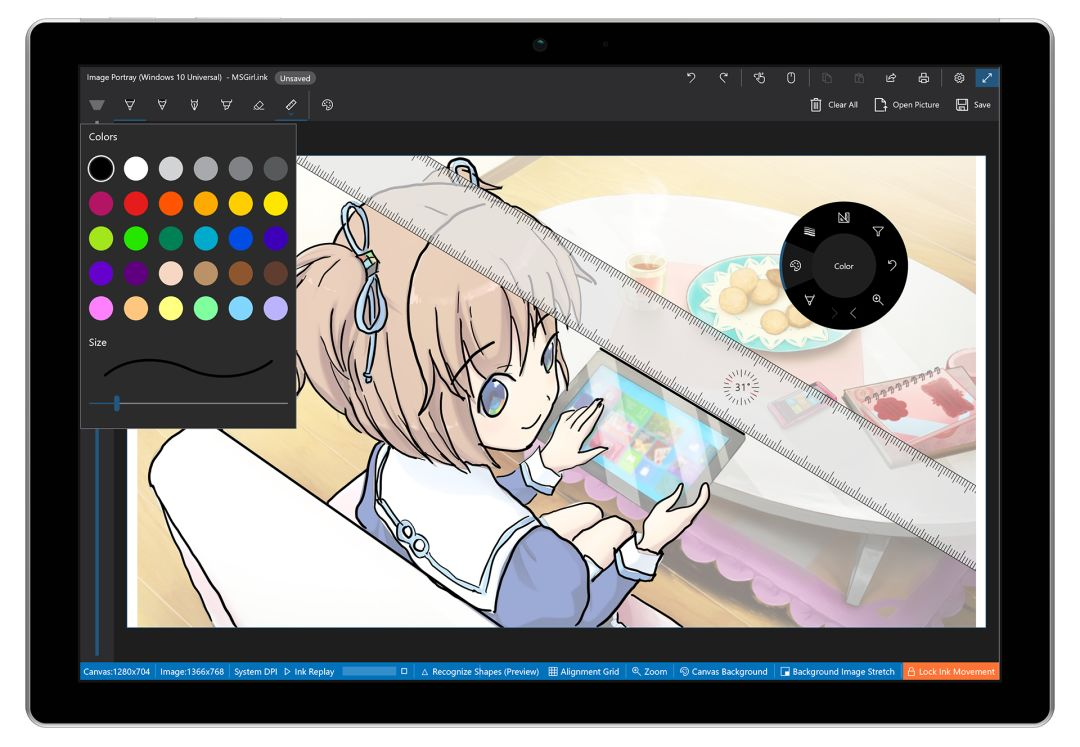This screenshot has width=1080, height=747.
Task: Click the vertical blue bar left of canvas
Action: click(97, 541)
